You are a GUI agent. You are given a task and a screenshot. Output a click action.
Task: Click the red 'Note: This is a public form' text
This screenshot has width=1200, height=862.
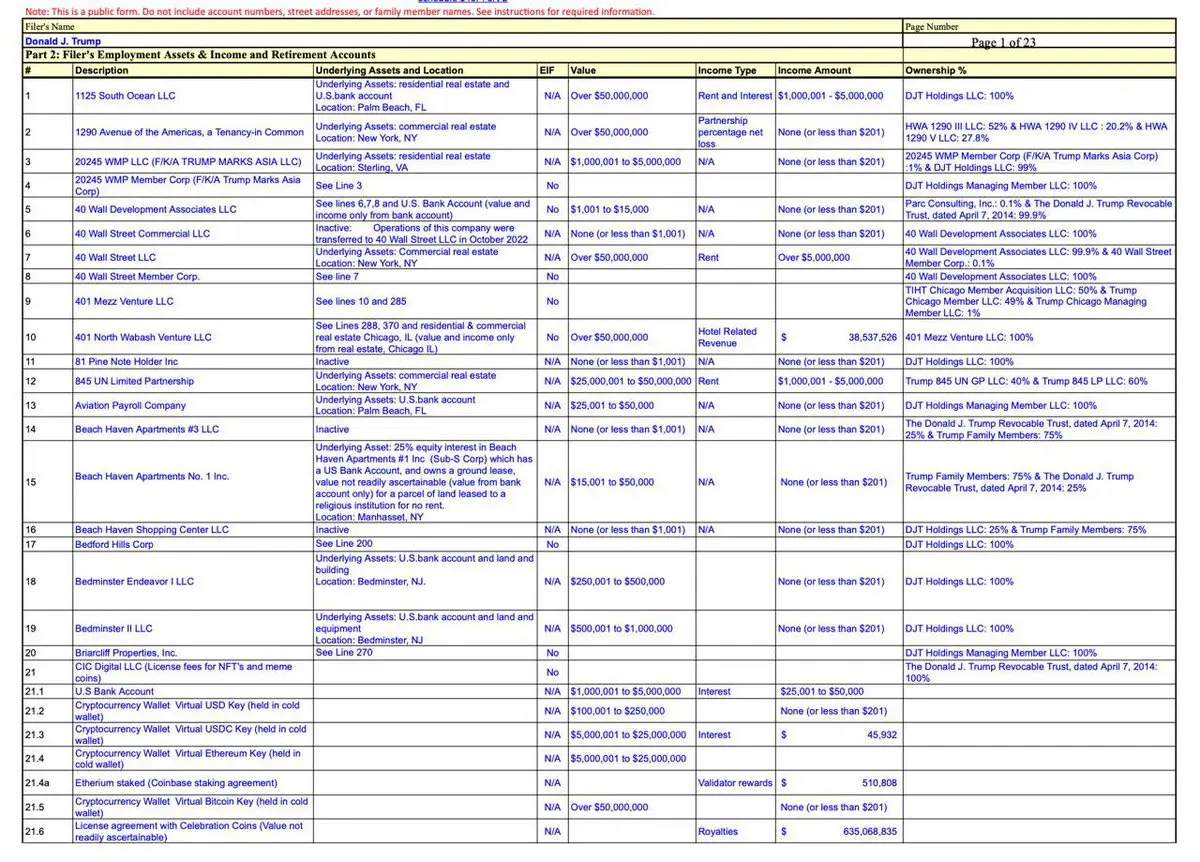[x=340, y=11]
